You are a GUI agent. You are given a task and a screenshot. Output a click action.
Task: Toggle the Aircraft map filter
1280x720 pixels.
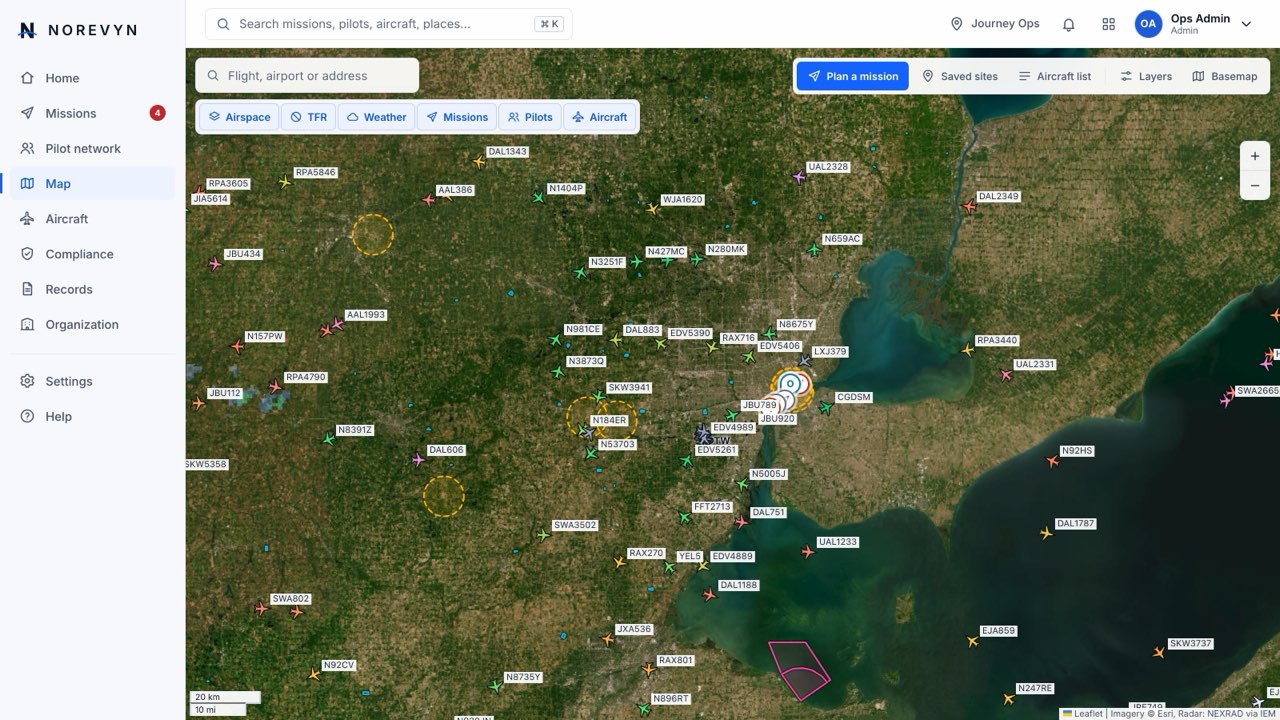(x=599, y=117)
